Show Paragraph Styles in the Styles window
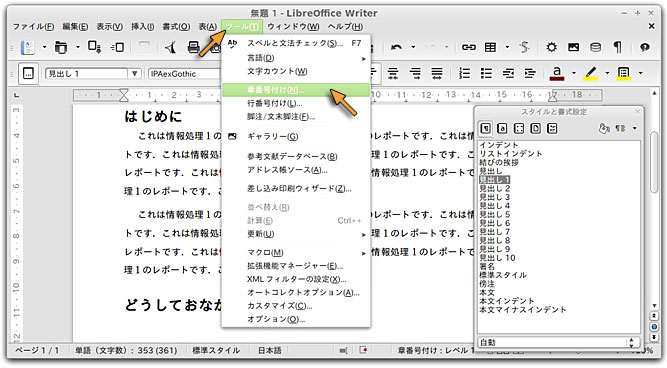Viewport: 667px width, 368px height. [x=485, y=128]
